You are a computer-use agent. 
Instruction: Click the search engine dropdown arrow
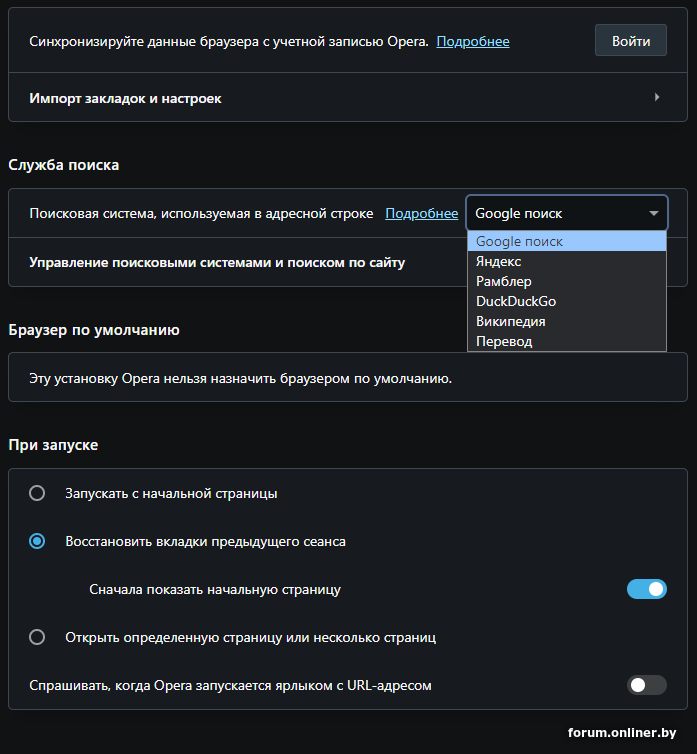(654, 213)
